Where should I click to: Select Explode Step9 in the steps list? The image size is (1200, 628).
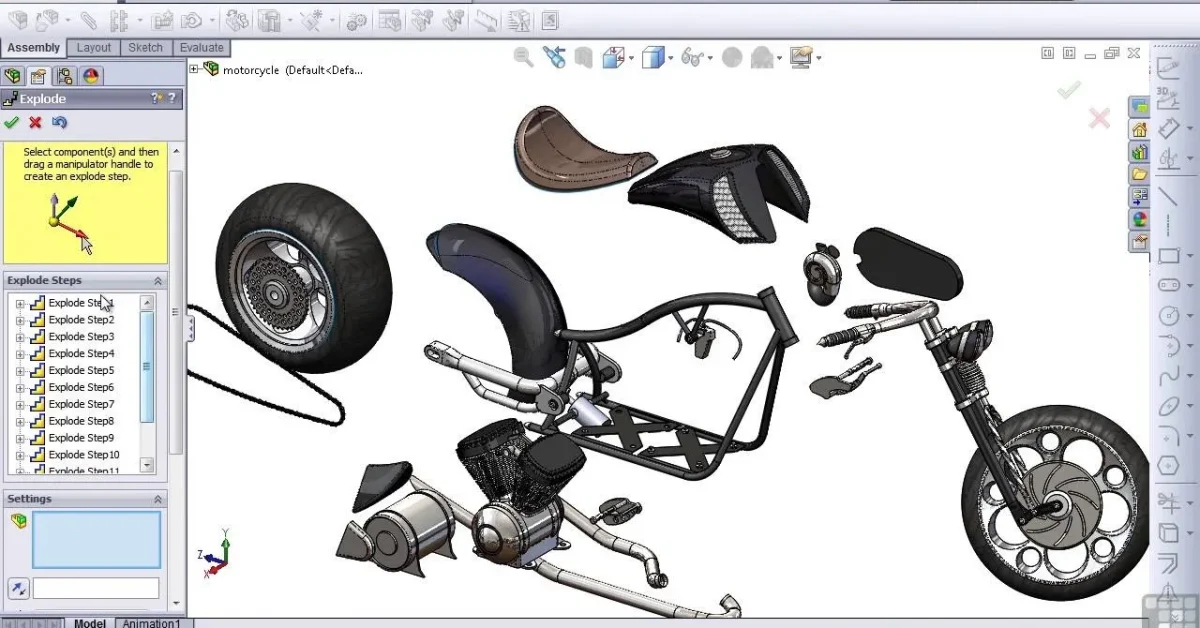tap(81, 438)
